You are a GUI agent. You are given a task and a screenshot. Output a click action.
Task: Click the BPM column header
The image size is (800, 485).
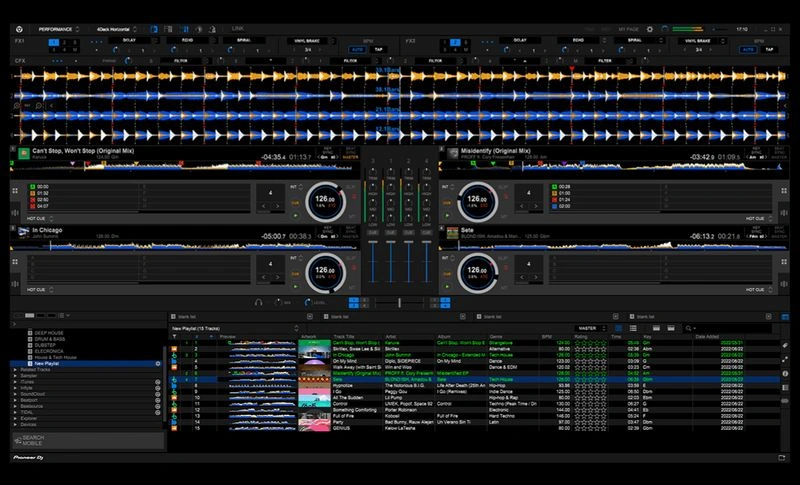556,337
